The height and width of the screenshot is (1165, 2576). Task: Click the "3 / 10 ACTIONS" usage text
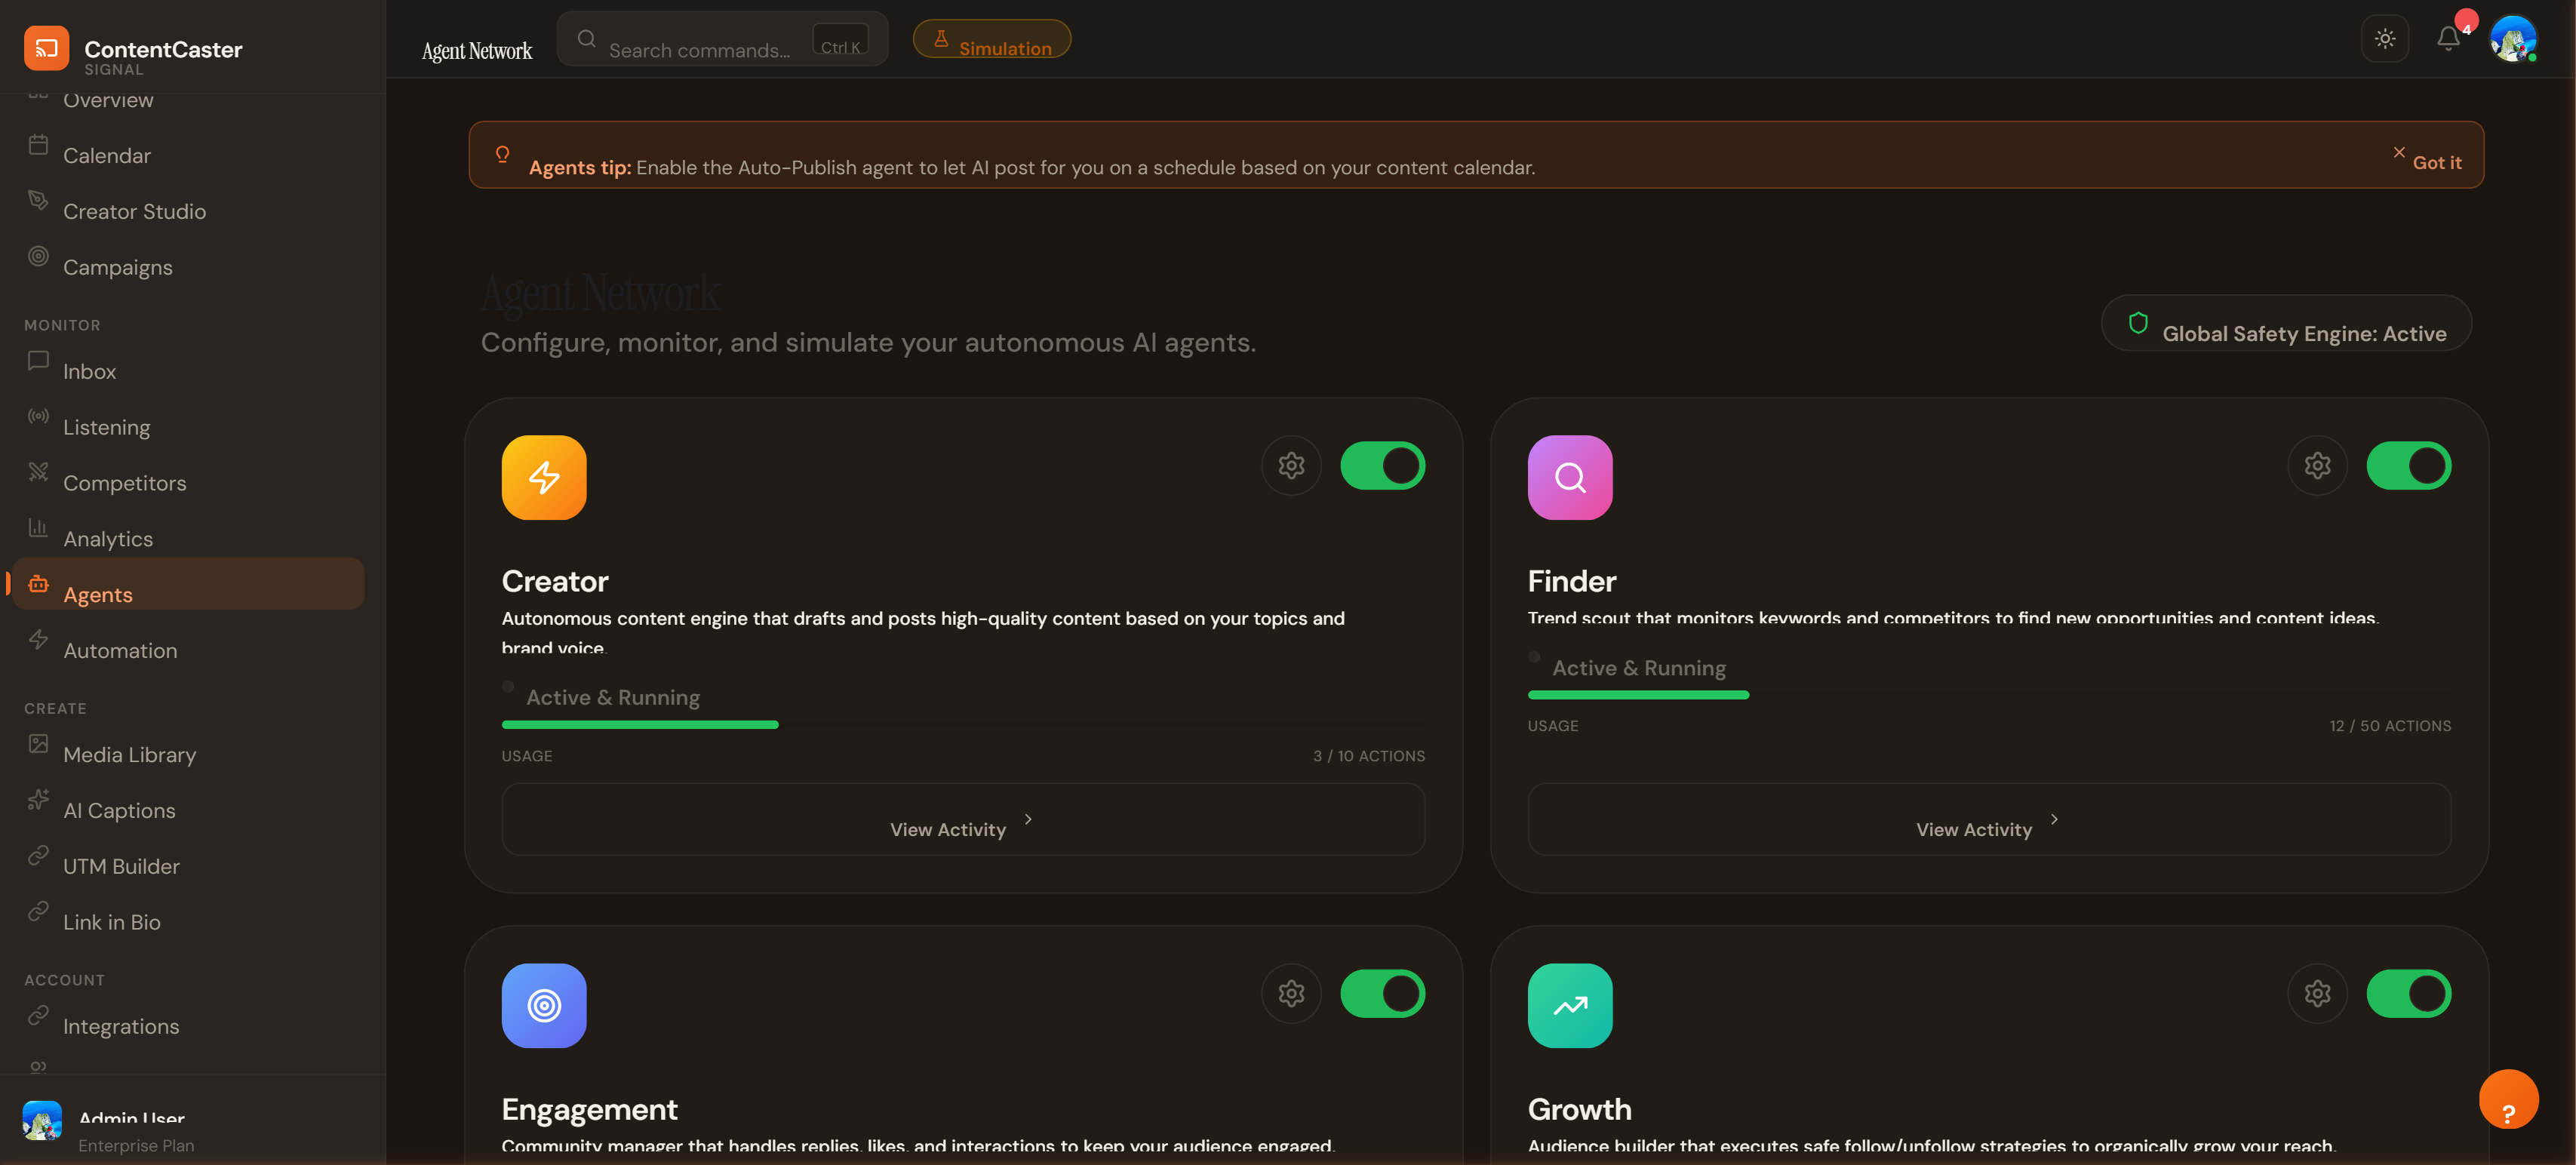coord(1369,756)
